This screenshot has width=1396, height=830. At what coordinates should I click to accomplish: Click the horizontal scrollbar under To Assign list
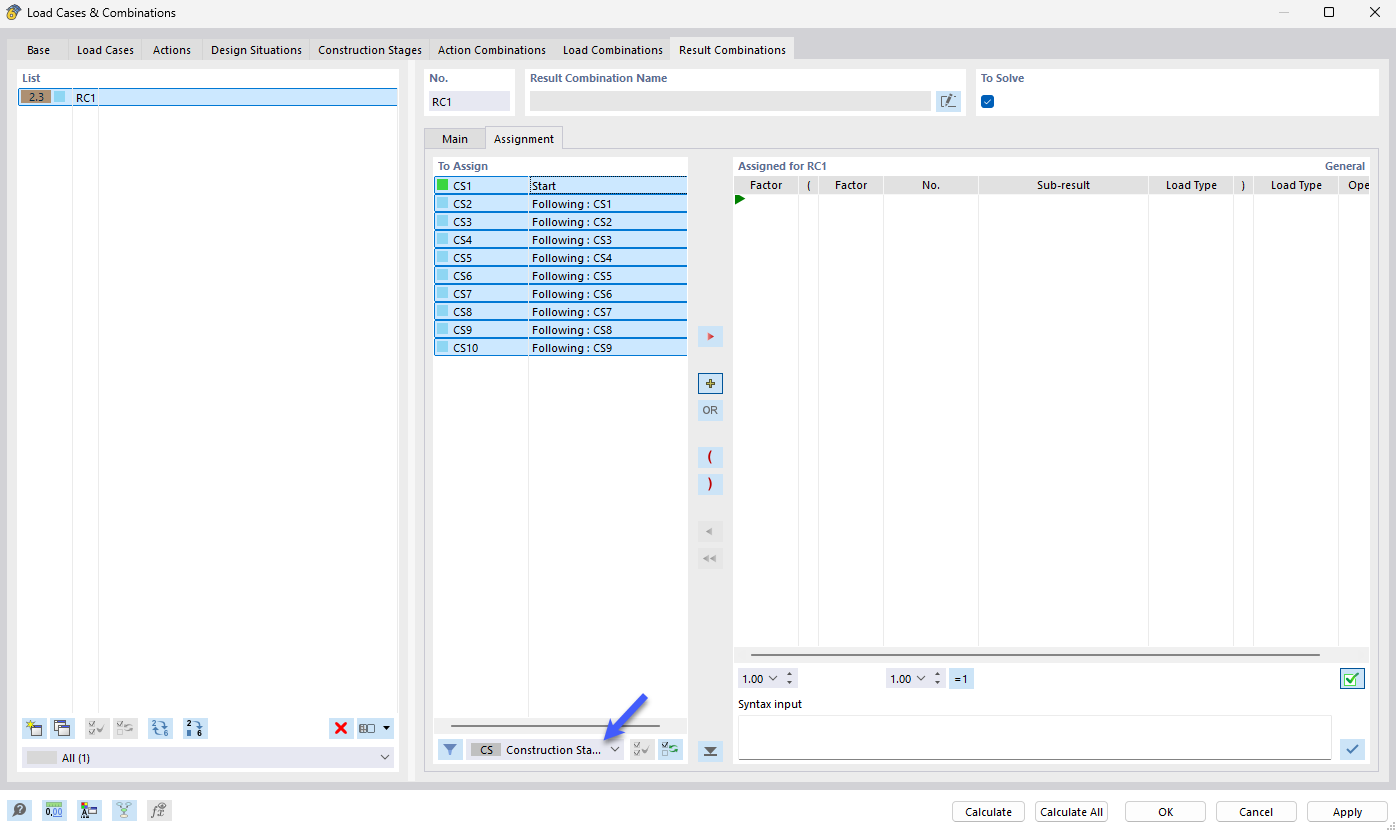point(555,726)
